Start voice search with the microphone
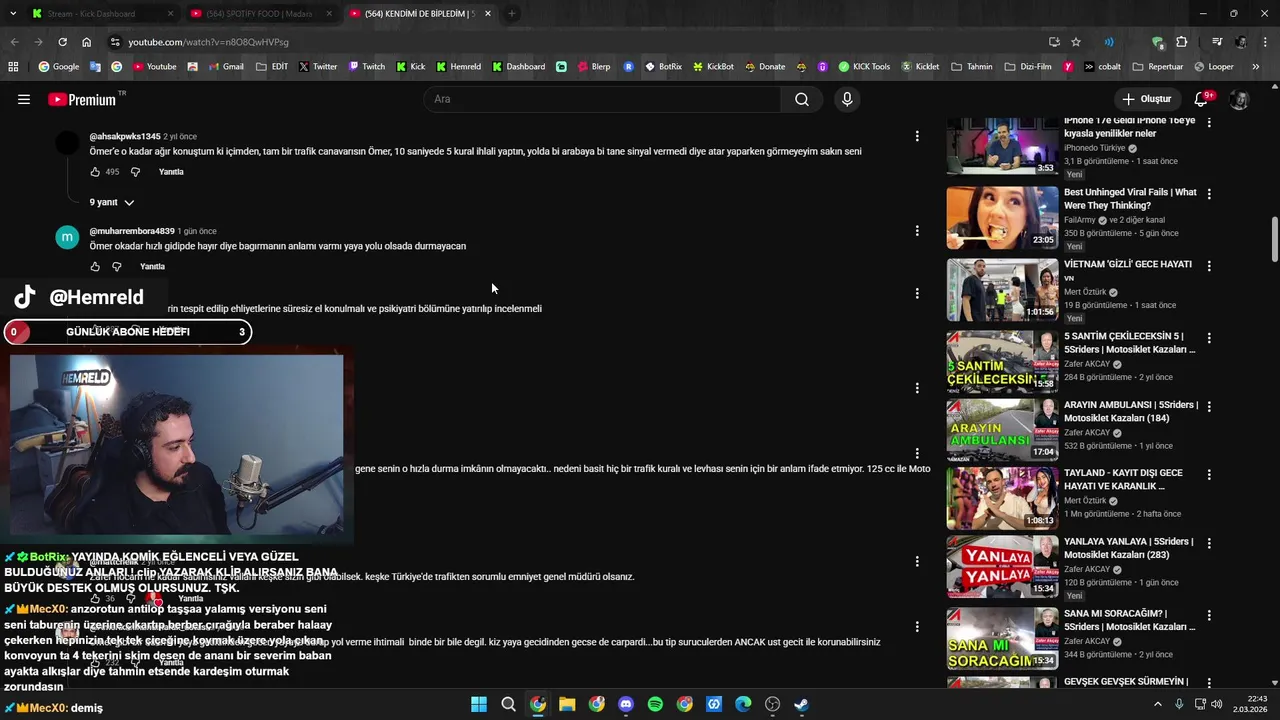1280x720 pixels. pos(847,99)
